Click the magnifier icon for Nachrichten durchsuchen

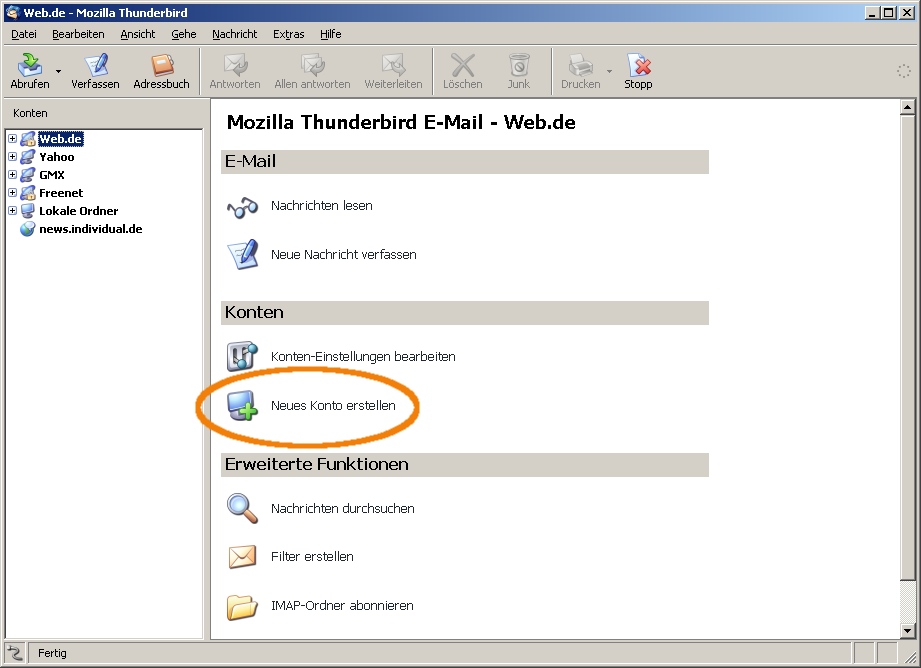(x=243, y=509)
